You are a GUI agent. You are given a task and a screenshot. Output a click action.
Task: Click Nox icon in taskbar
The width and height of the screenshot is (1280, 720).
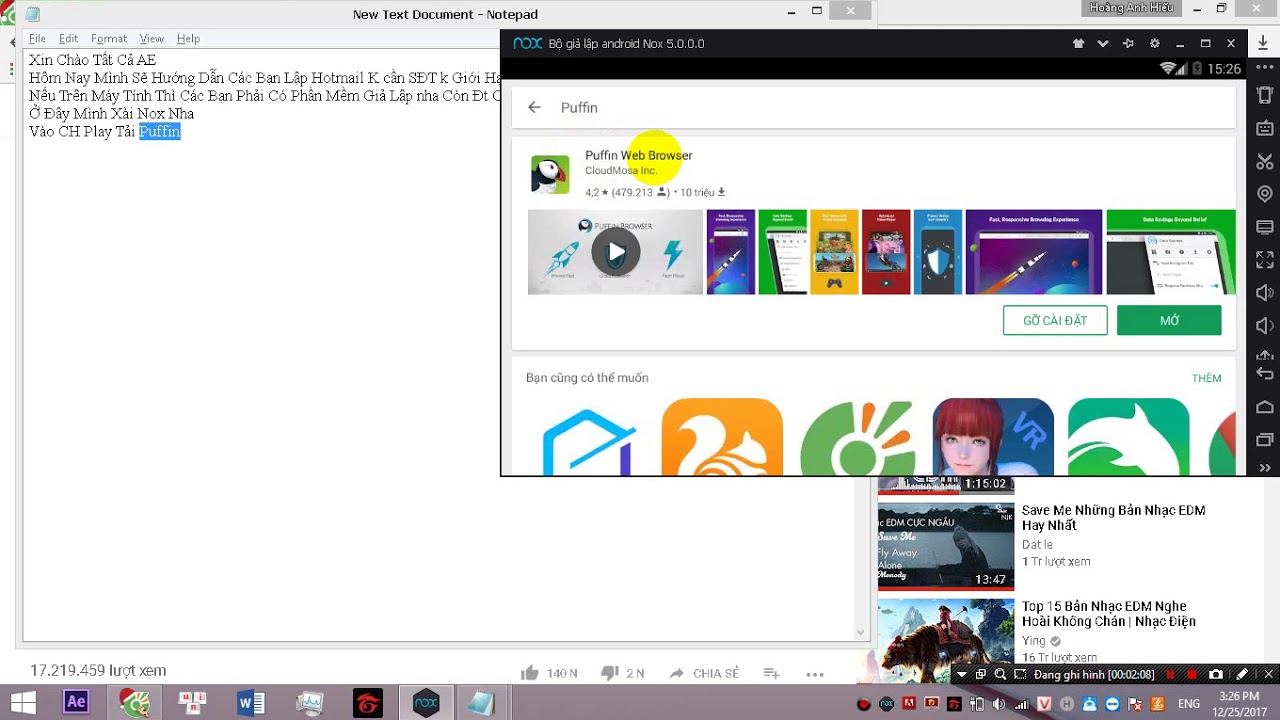(x=426, y=703)
